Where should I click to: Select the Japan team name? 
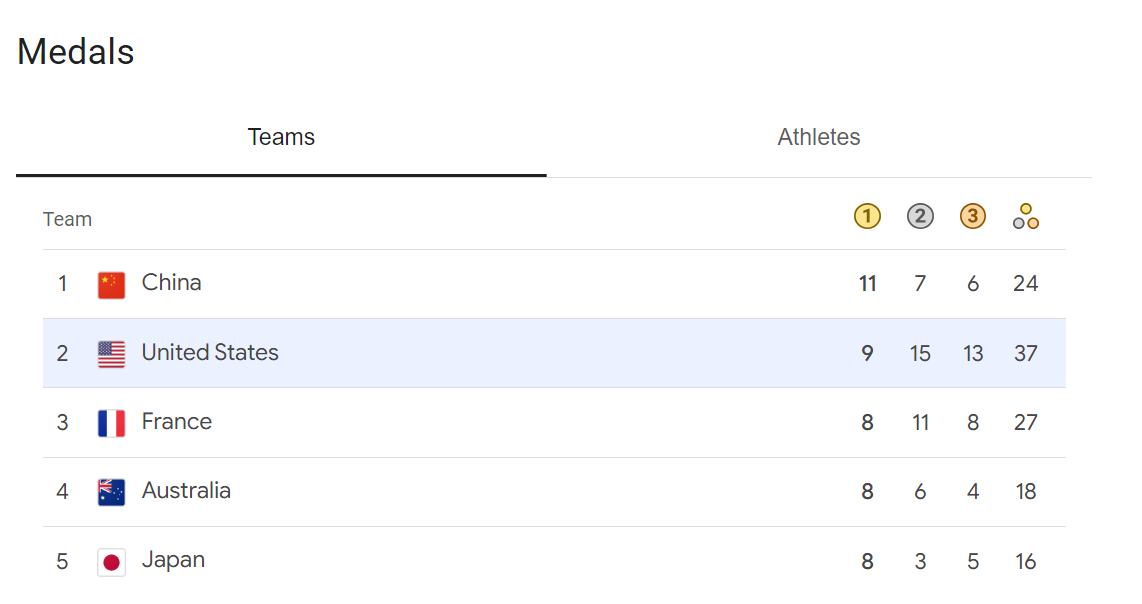point(173,560)
